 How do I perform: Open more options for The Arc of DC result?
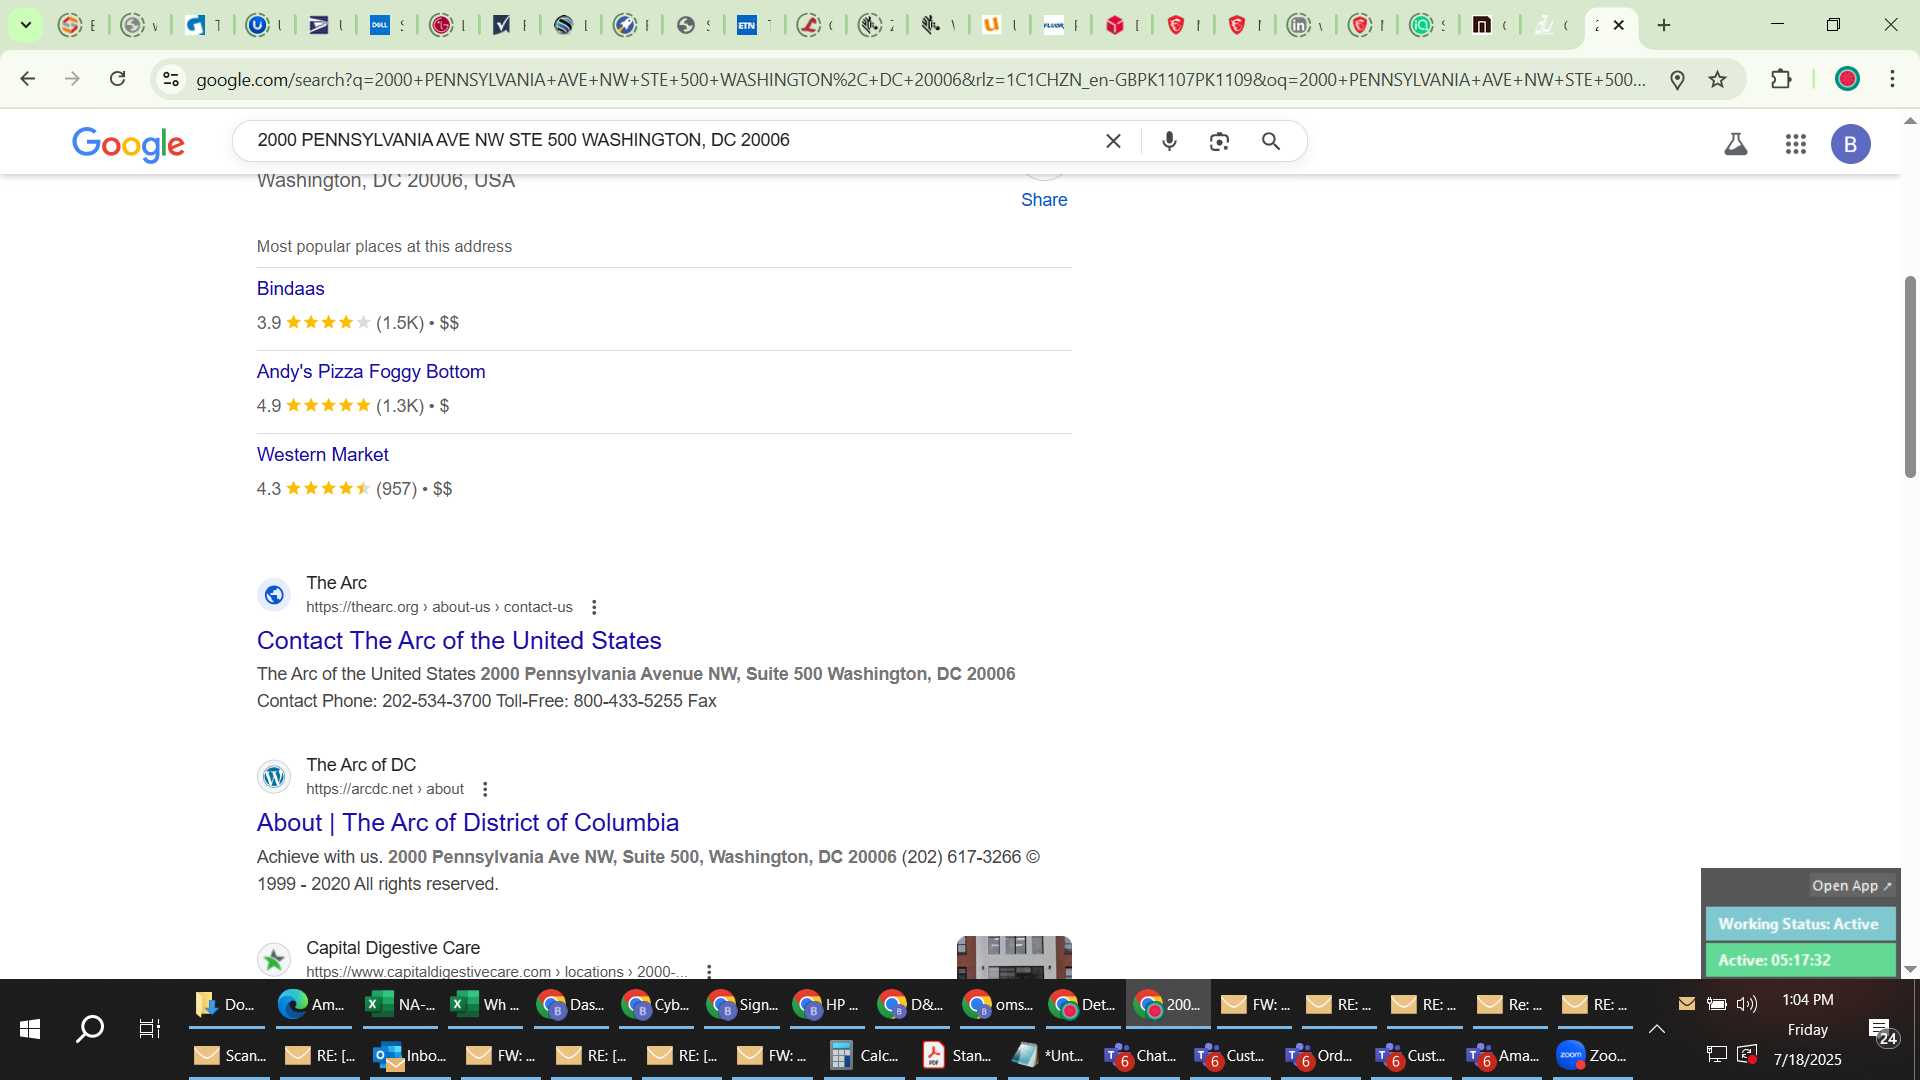pos(485,790)
